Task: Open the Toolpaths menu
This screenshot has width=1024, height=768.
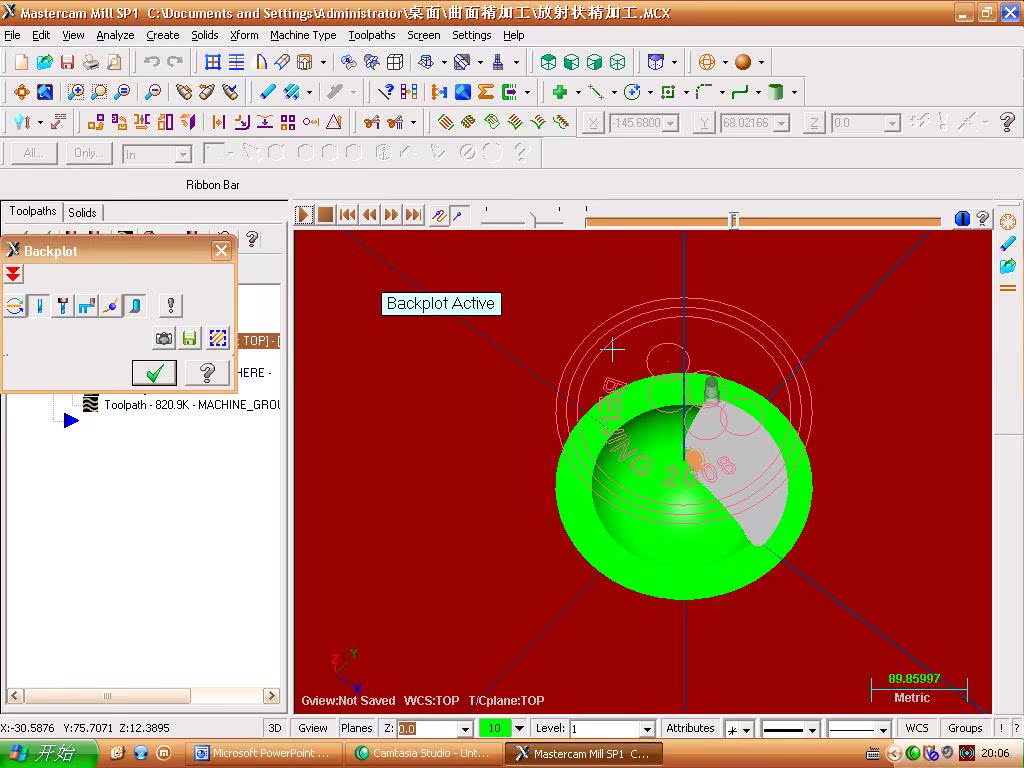Action: (372, 35)
